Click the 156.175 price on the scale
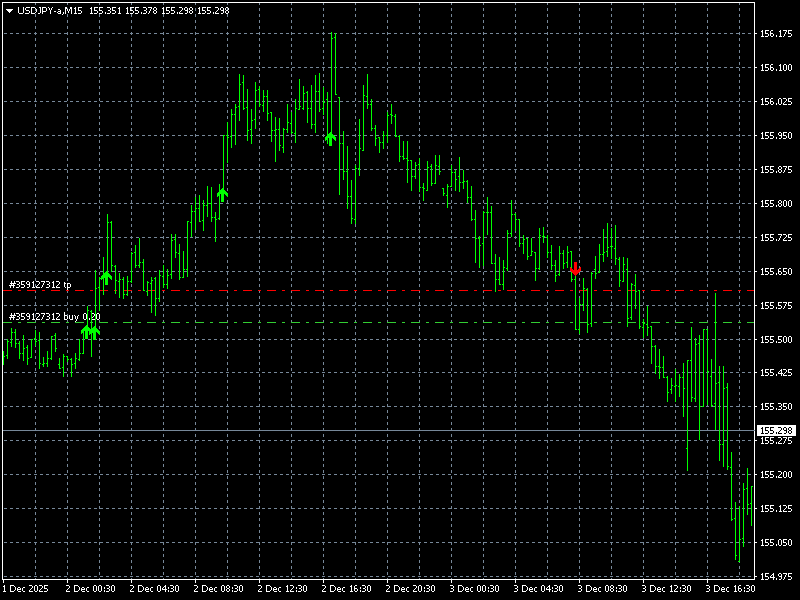 770,34
